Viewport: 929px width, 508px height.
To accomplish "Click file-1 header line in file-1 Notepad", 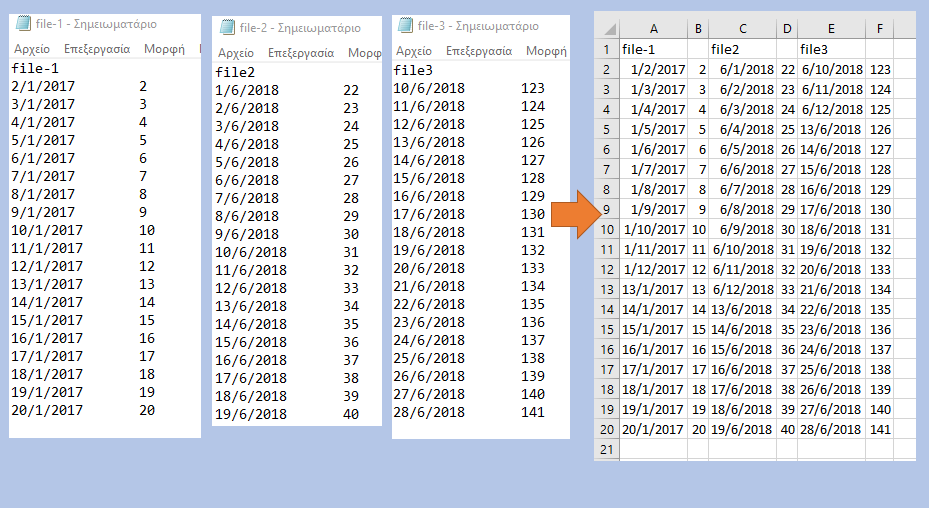I will (35, 68).
